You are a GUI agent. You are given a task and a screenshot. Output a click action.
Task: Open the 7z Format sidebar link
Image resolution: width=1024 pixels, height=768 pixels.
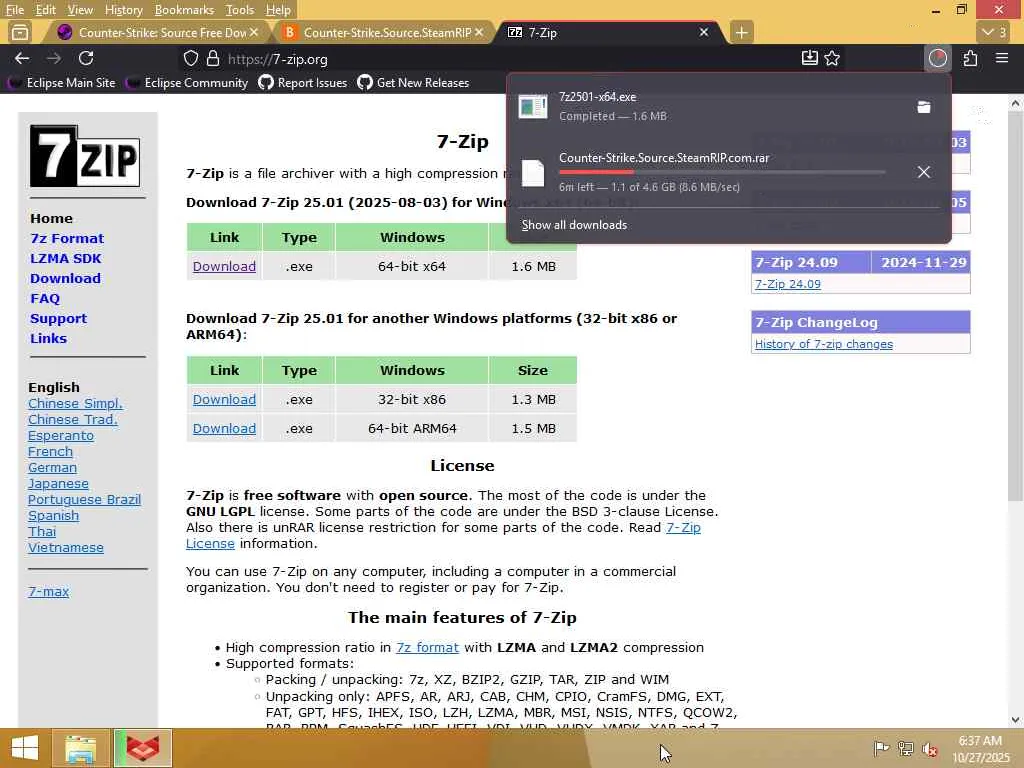click(67, 238)
